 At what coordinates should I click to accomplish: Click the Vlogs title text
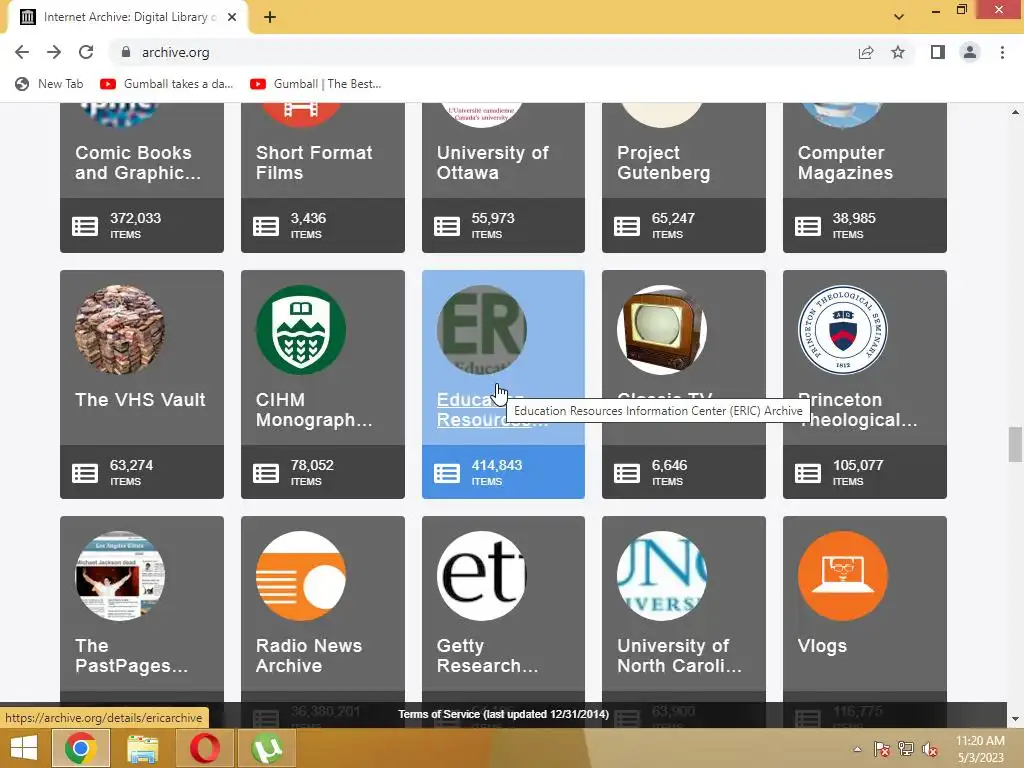[x=822, y=646]
